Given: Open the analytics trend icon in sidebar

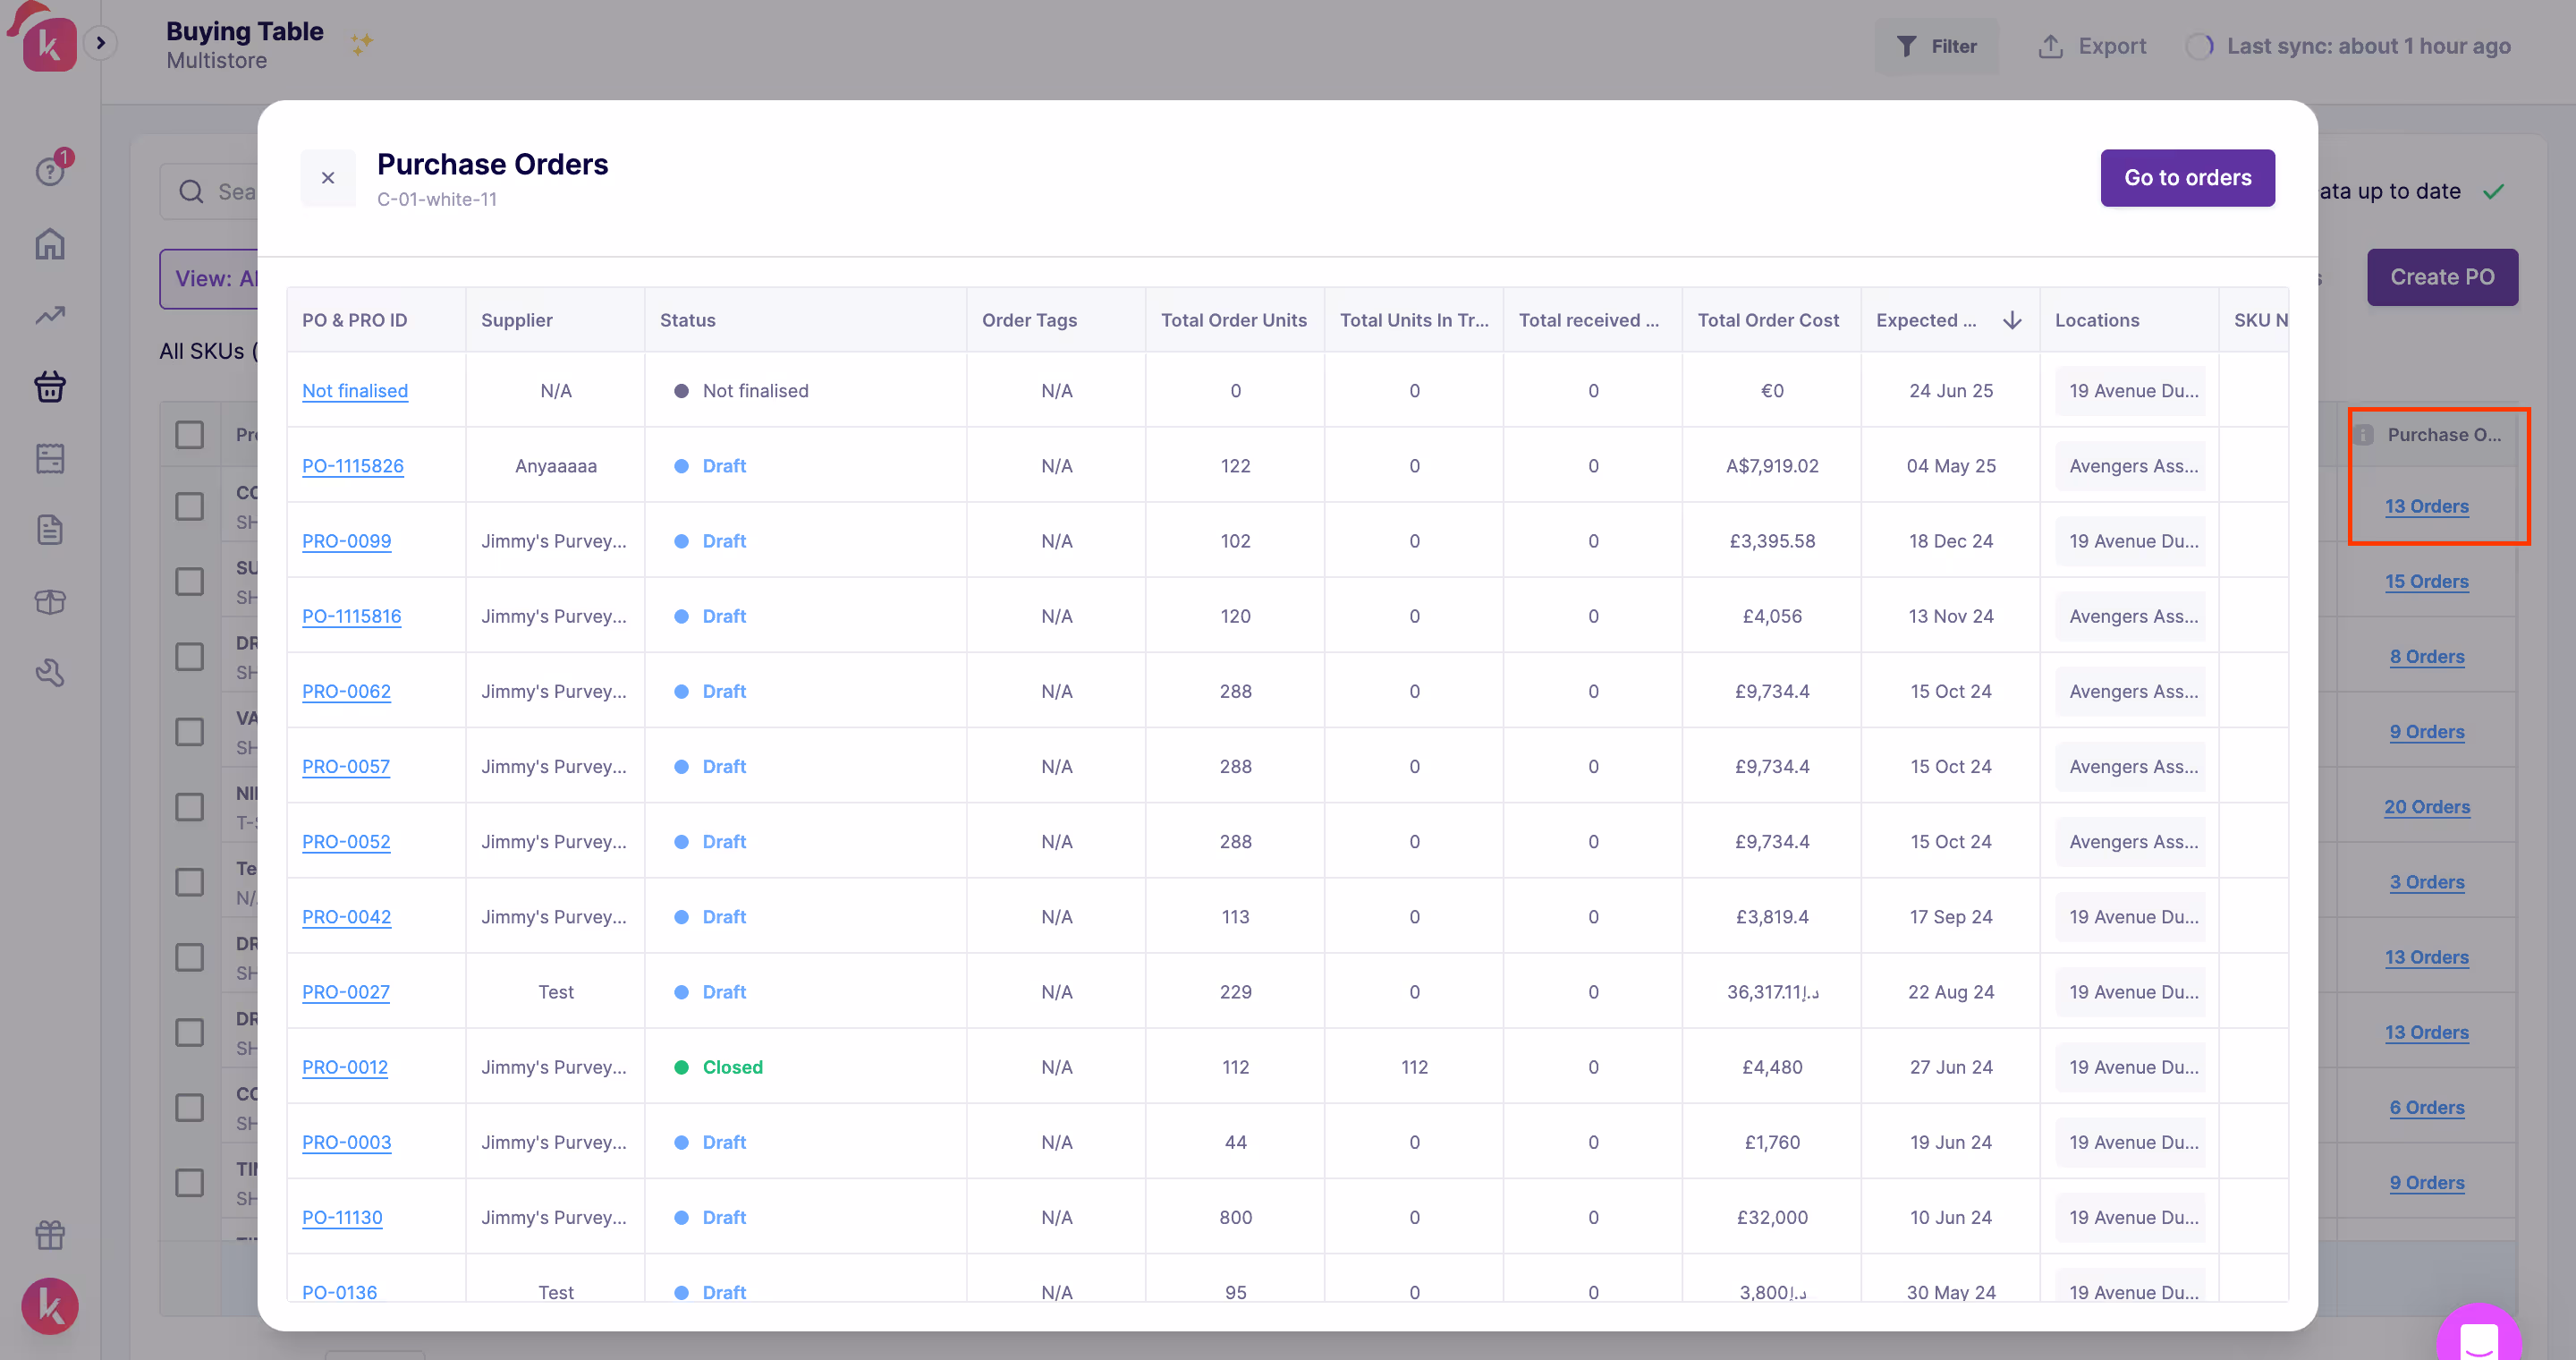Looking at the screenshot, I should (x=50, y=316).
